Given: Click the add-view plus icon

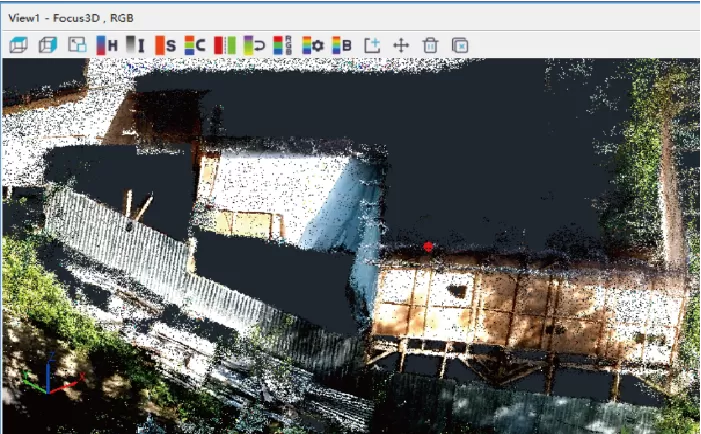Looking at the screenshot, I should (372, 45).
